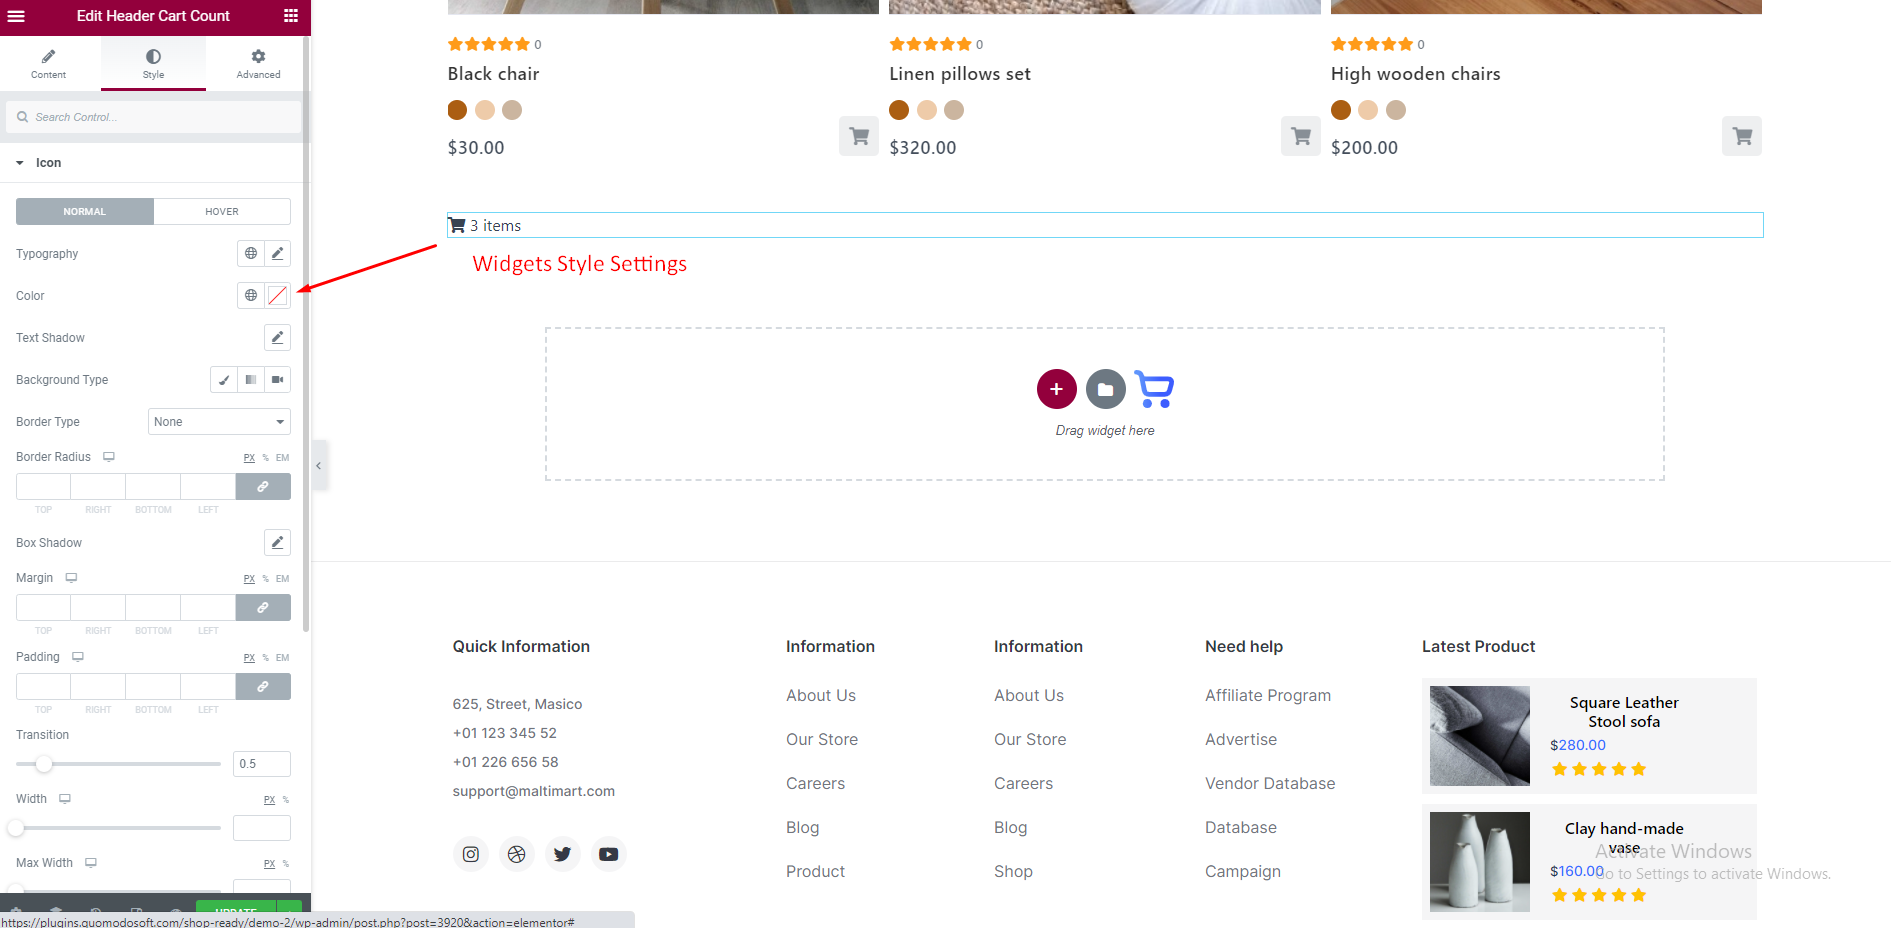1891x928 pixels.
Task: Switch to the Content tab
Action: click(48, 64)
